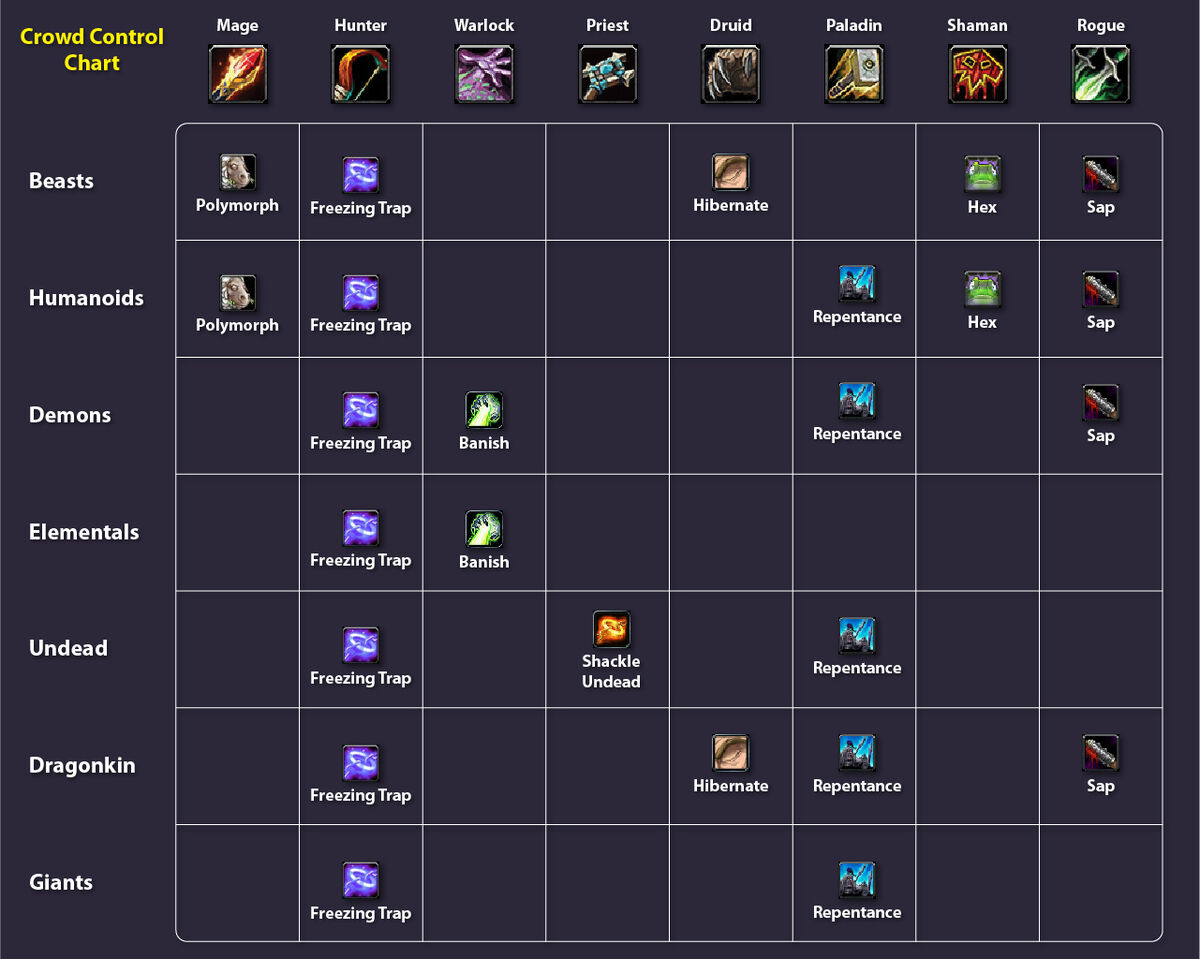Image resolution: width=1200 pixels, height=959 pixels.
Task: Select the Shackle Undead spell icon
Action: [x=610, y=629]
